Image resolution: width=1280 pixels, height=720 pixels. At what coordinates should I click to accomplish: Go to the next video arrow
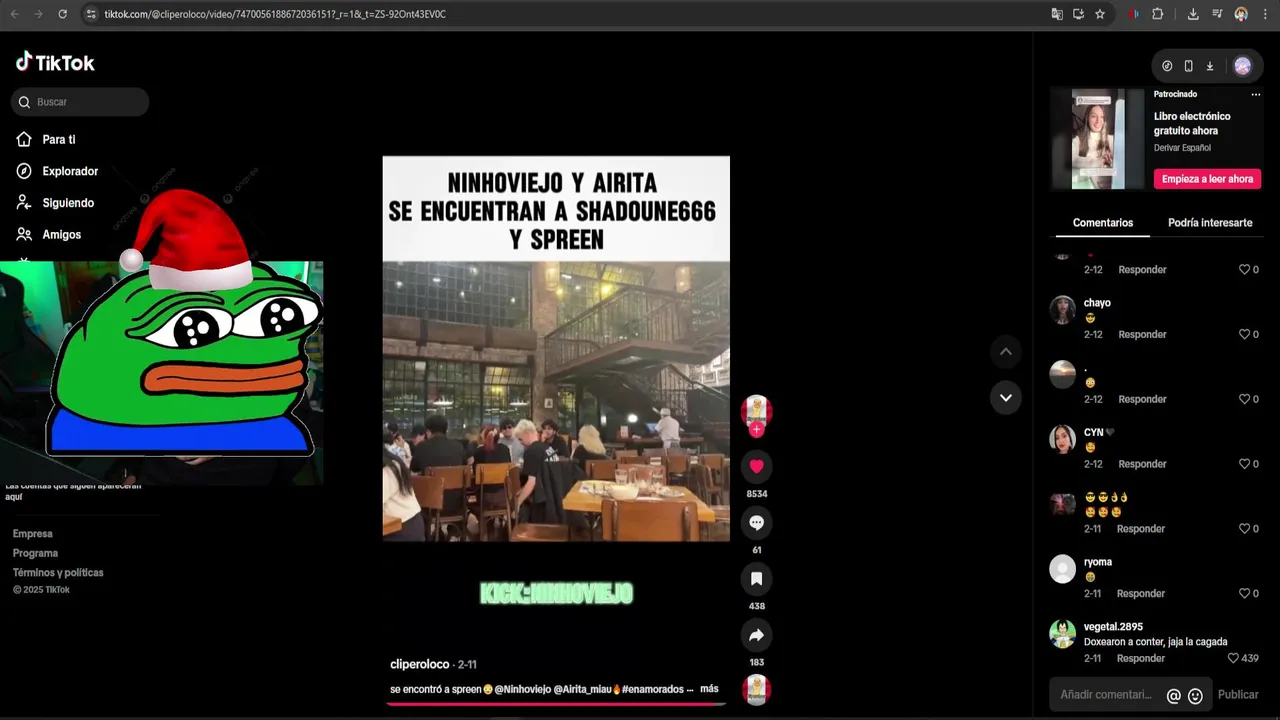1006,397
